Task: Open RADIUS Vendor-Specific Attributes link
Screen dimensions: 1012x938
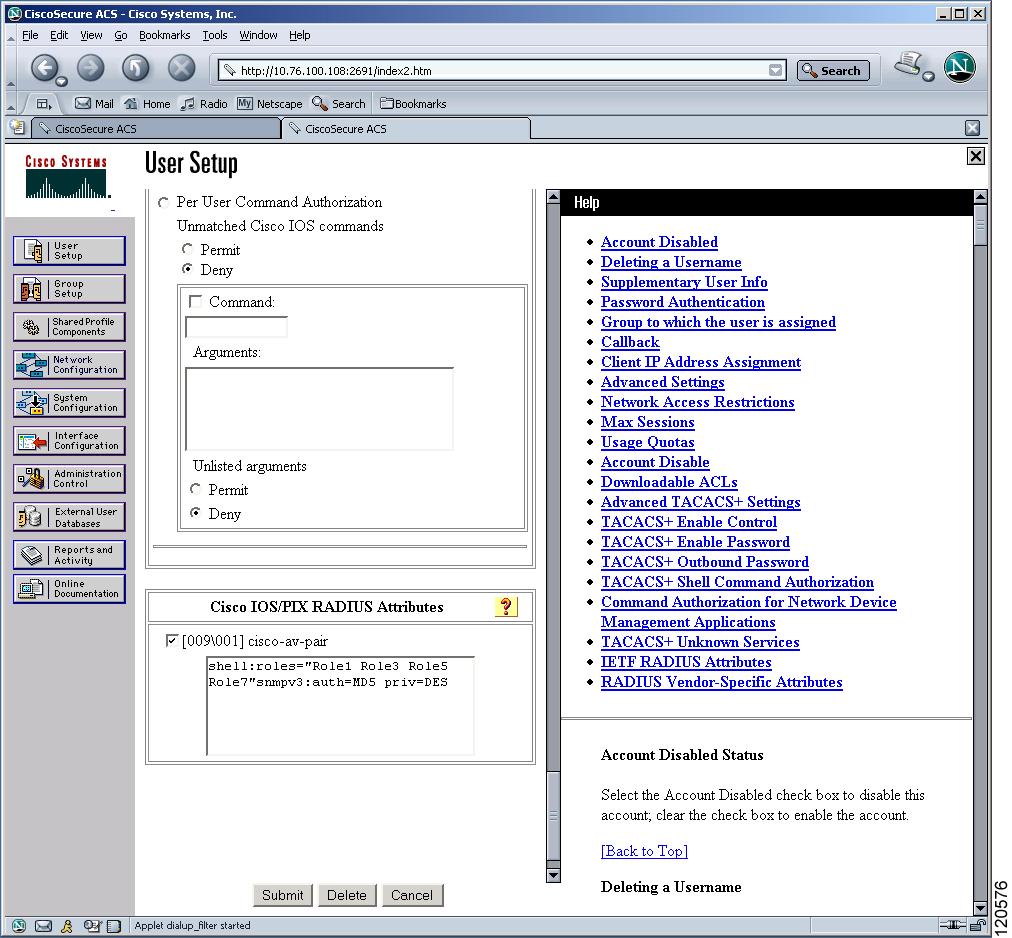Action: [x=722, y=682]
